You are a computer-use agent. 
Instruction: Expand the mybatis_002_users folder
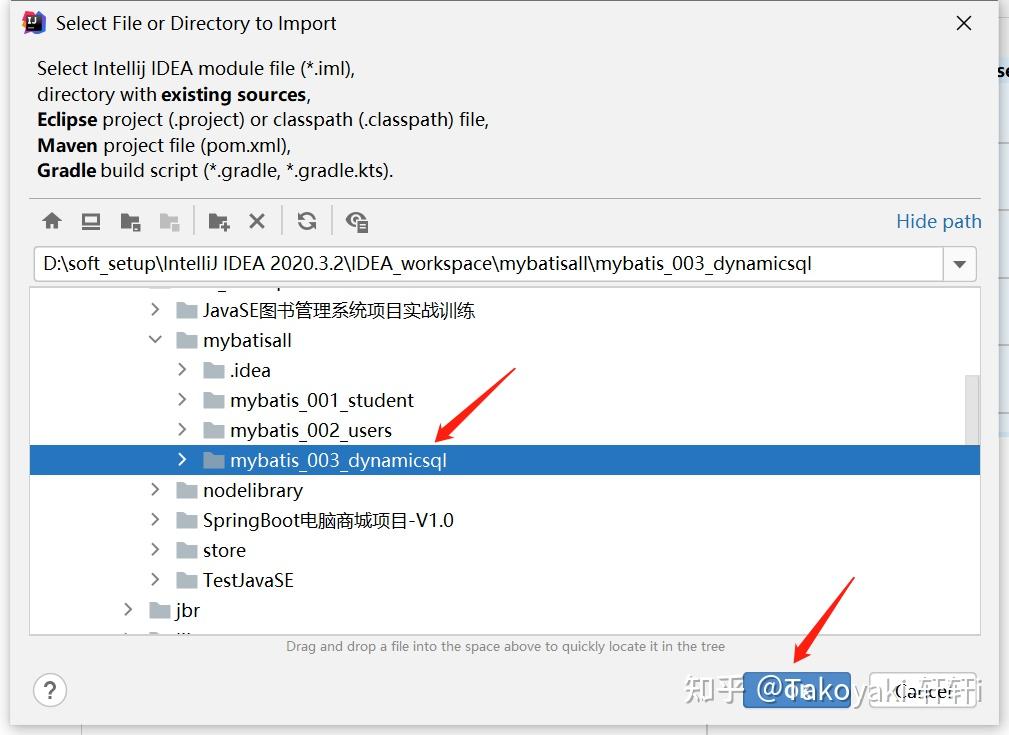(182, 430)
